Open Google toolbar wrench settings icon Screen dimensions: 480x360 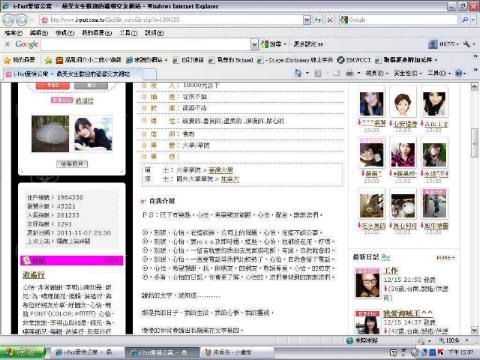(467, 44)
